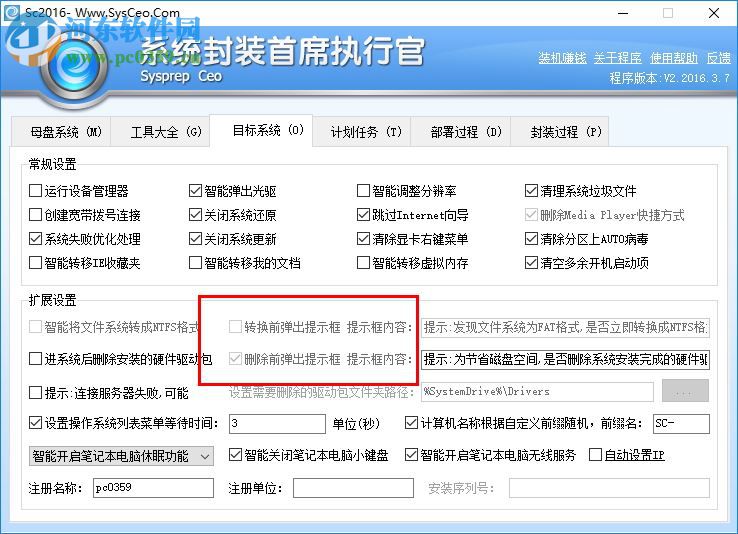Uncheck 系统失败优化处理
Viewport: 738px width, 534px height.
(35, 239)
